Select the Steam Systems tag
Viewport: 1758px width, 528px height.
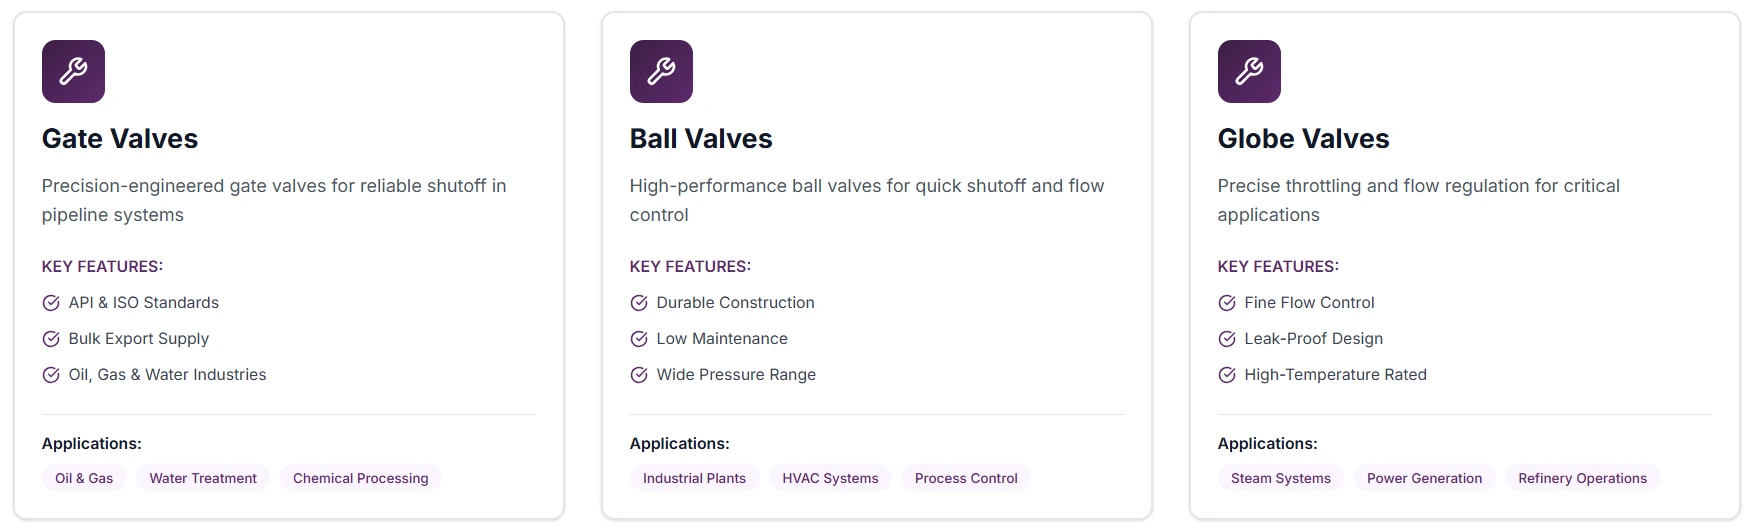pyautogui.click(x=1280, y=478)
